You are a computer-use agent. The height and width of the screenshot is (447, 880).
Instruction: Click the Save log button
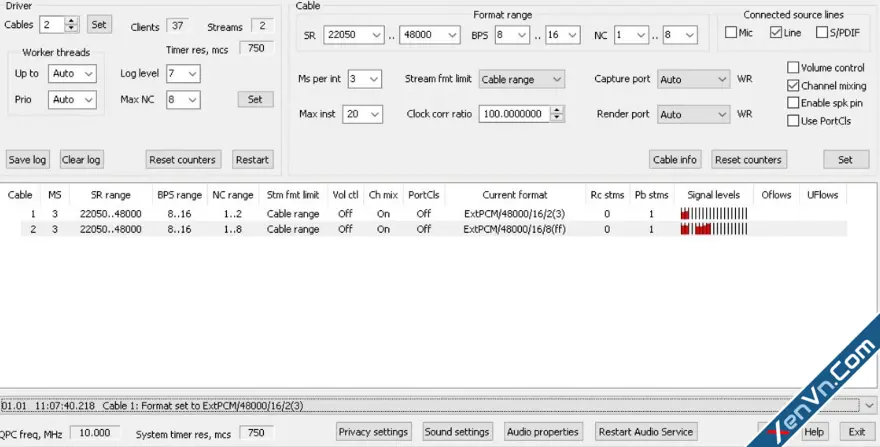click(x=27, y=159)
